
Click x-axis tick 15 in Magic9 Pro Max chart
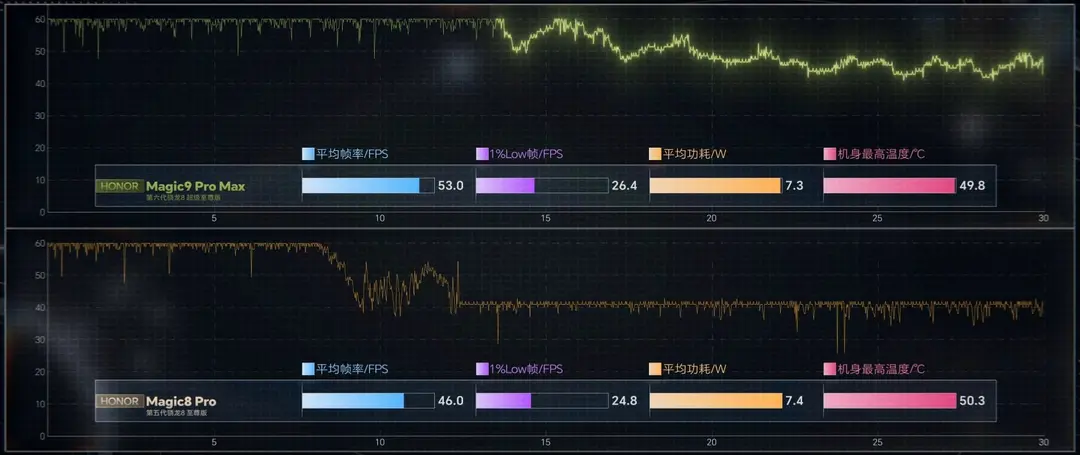coord(546,218)
